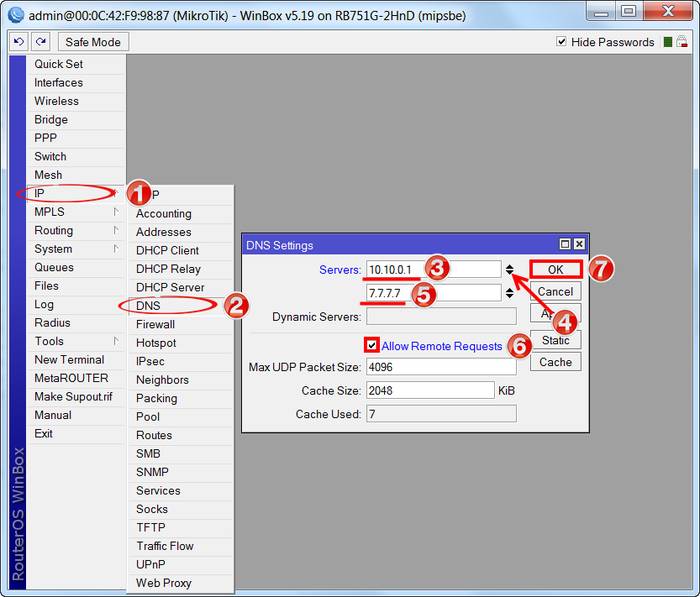Click up/down arrows beside 10.10.0.1 server

[x=510, y=269]
